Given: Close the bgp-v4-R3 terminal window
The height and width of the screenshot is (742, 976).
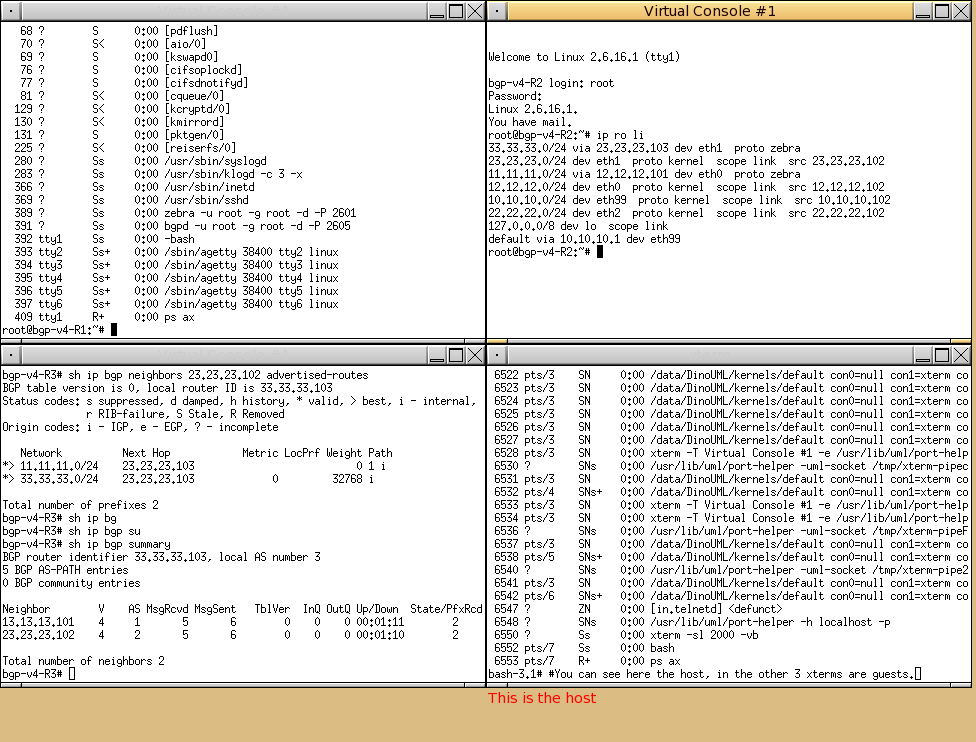Looking at the screenshot, I should 475,355.
